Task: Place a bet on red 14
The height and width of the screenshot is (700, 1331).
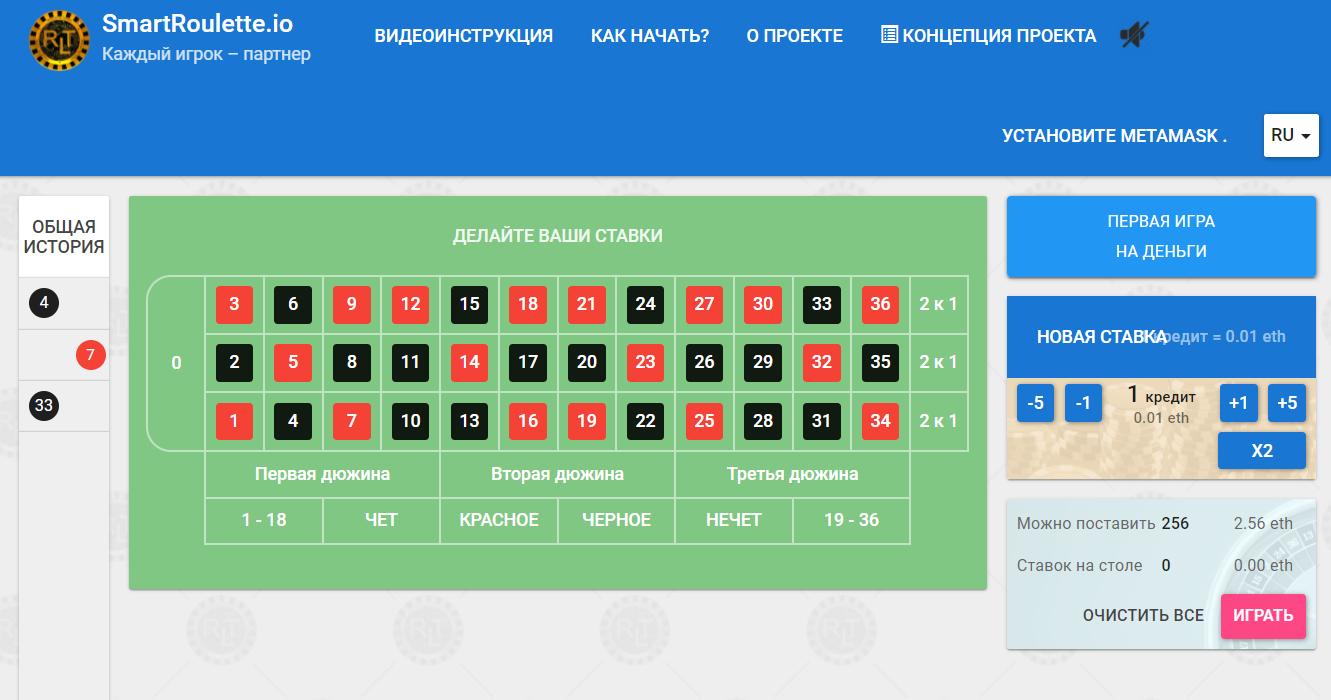Action: (469, 362)
